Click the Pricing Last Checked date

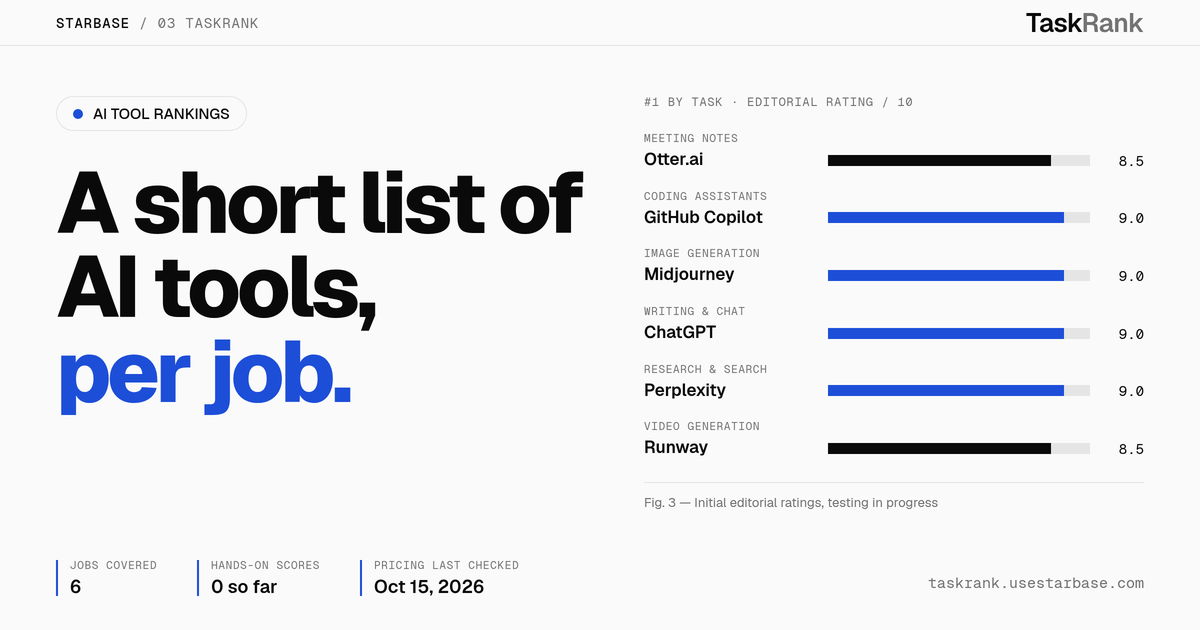429,587
